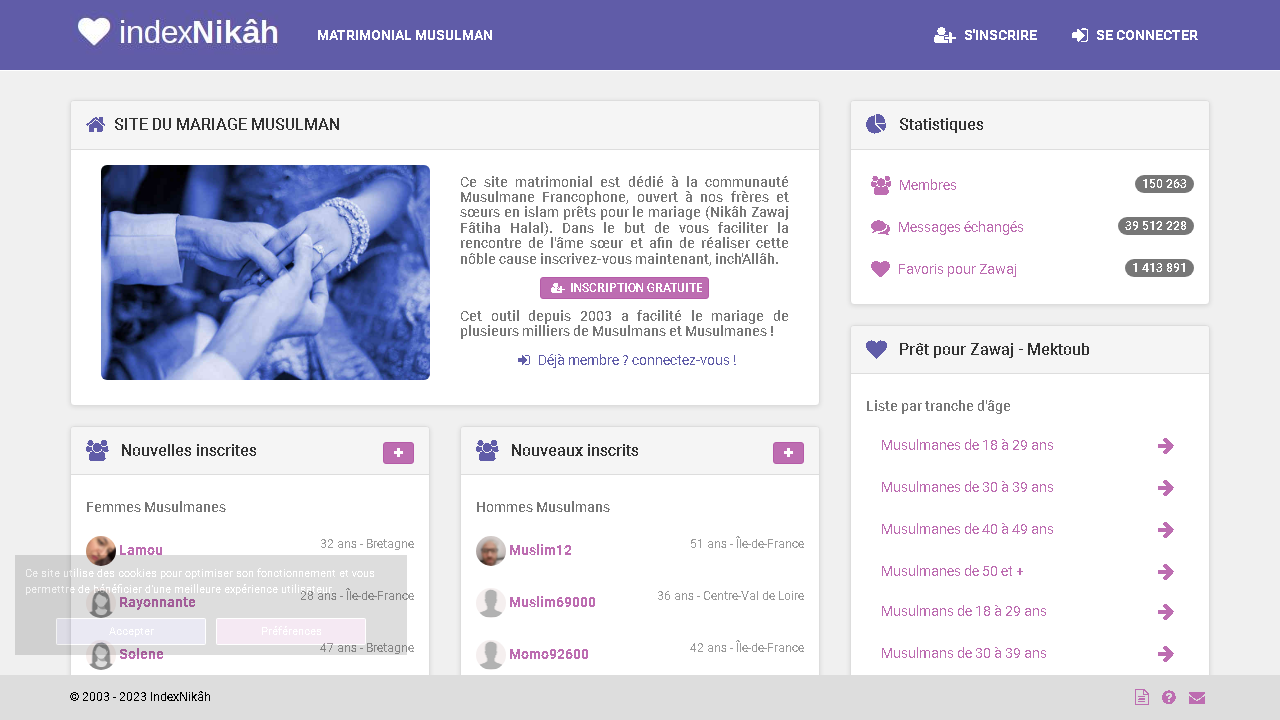Expand Nouvelles inscrites with the plus button

pyautogui.click(x=398, y=453)
